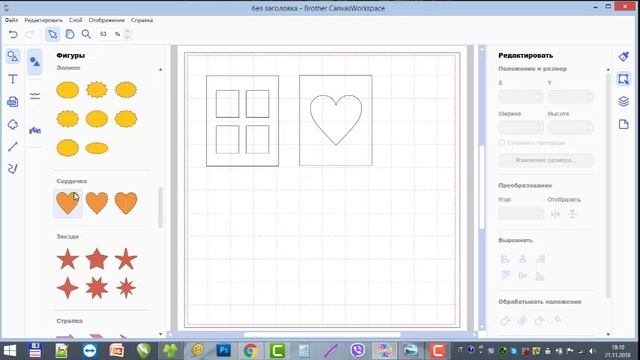Click the flip vertical icon
Image resolution: width=640 pixels, height=360 pixels.
click(572, 214)
